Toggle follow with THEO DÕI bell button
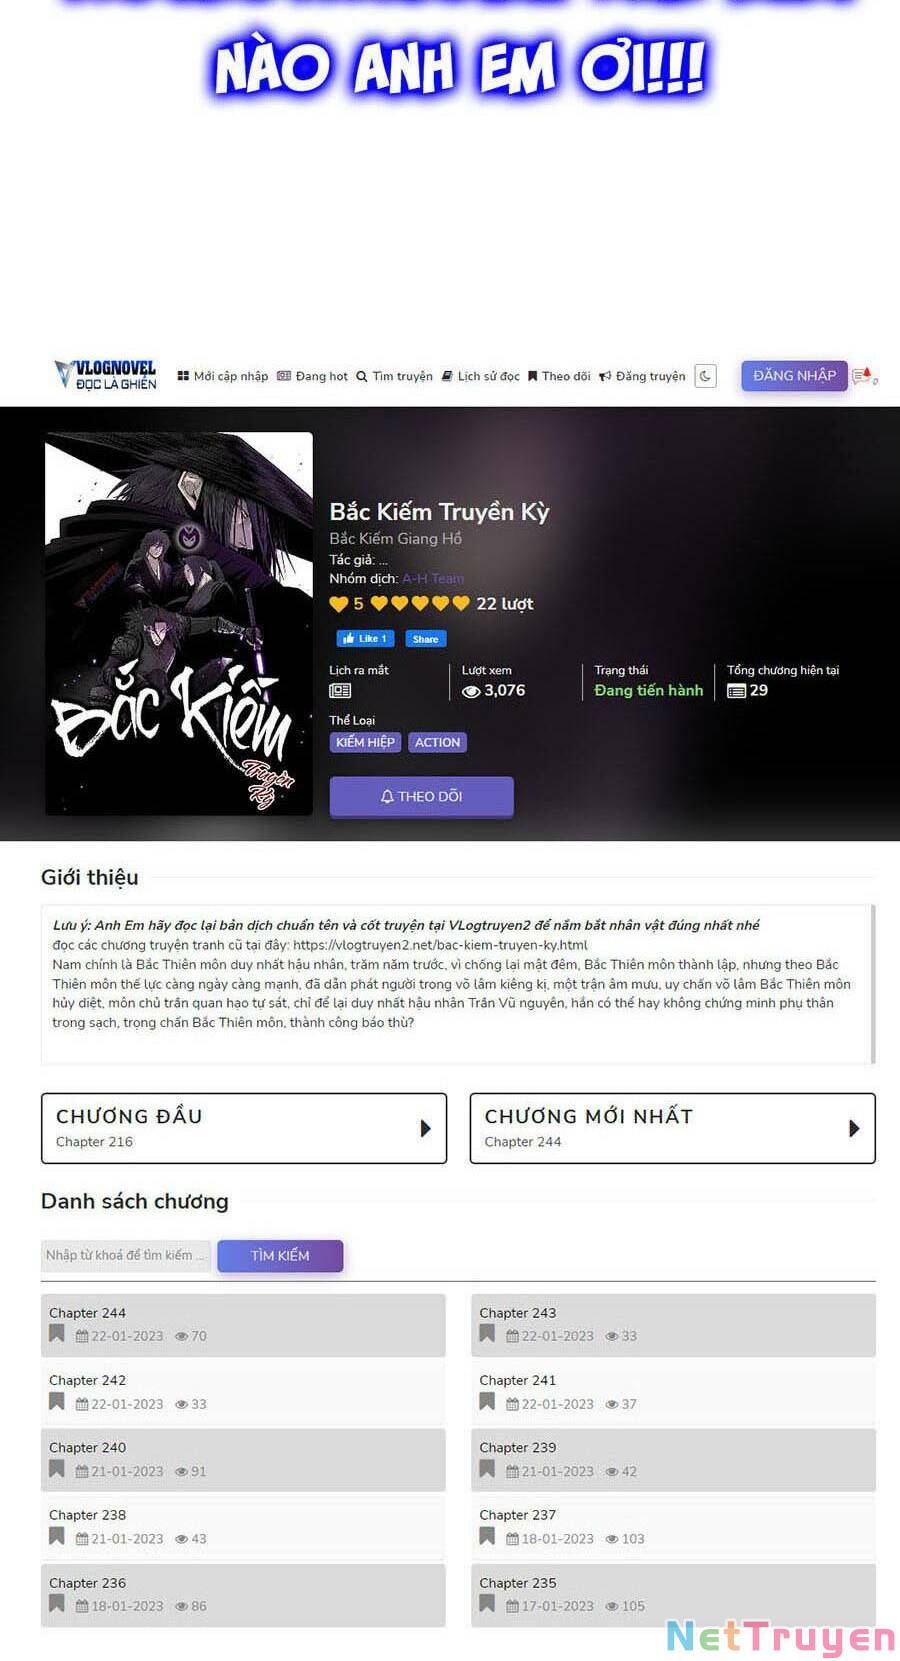The width and height of the screenshot is (900, 1661). 421,797
